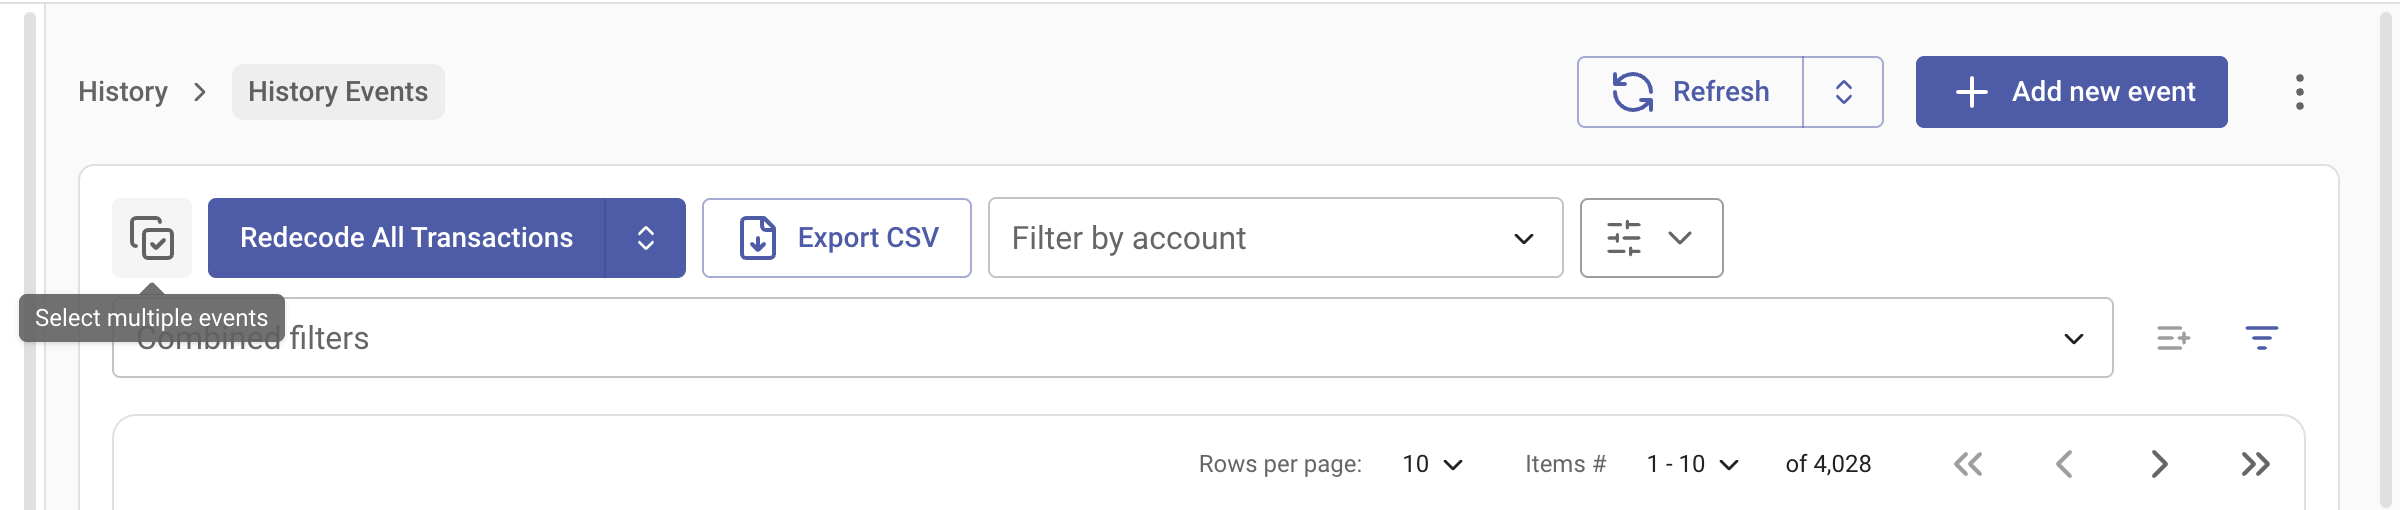
Task: Click Add new event button
Action: click(2071, 92)
